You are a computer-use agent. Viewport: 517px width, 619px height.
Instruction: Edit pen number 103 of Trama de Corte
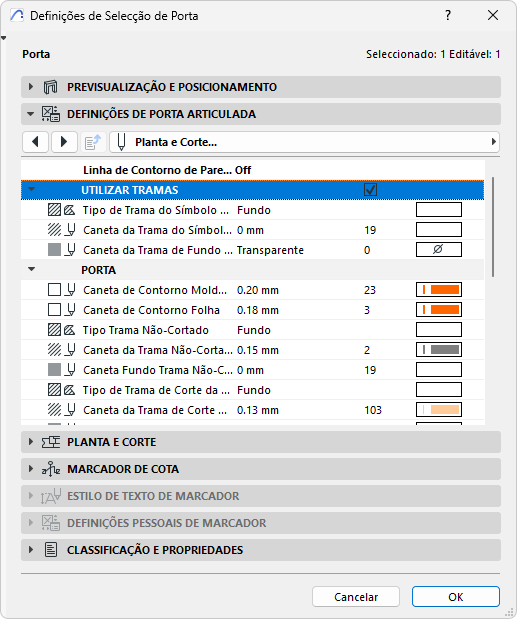click(x=373, y=410)
